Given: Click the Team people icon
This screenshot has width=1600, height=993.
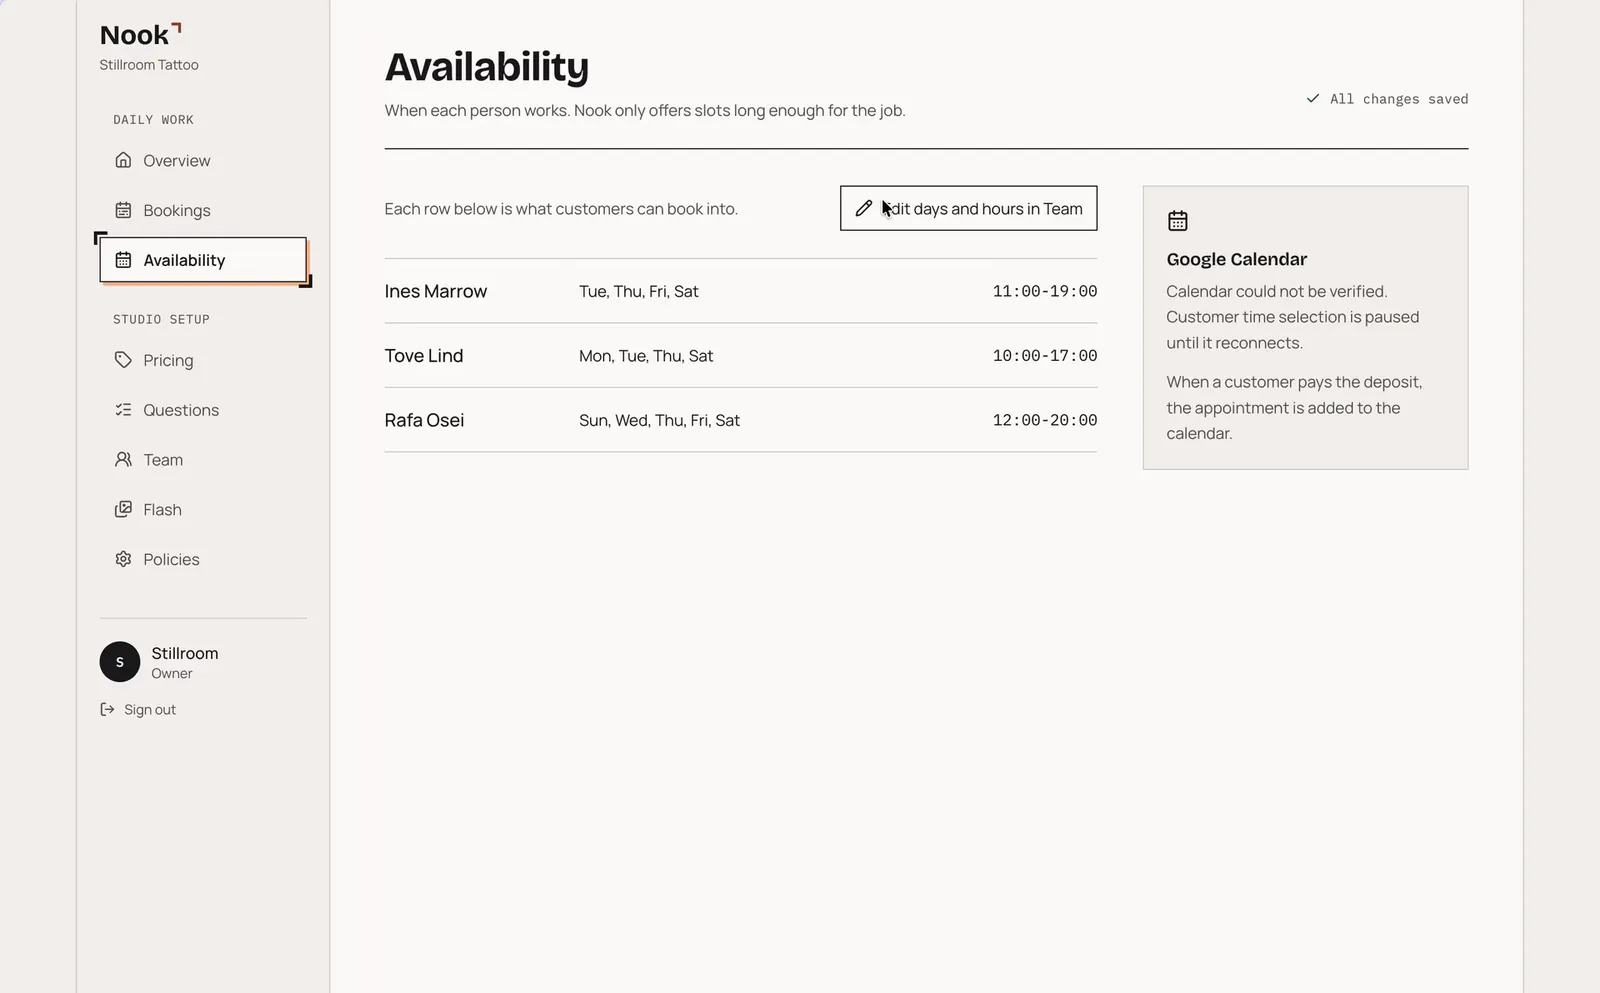Looking at the screenshot, I should [x=123, y=460].
